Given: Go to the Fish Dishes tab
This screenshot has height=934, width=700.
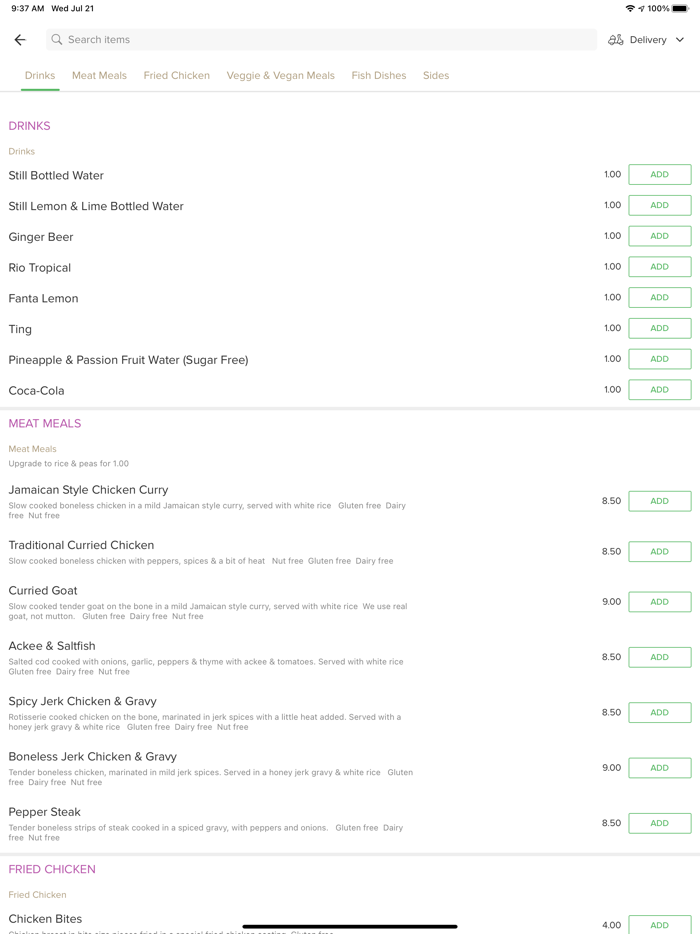Looking at the screenshot, I should [379, 76].
